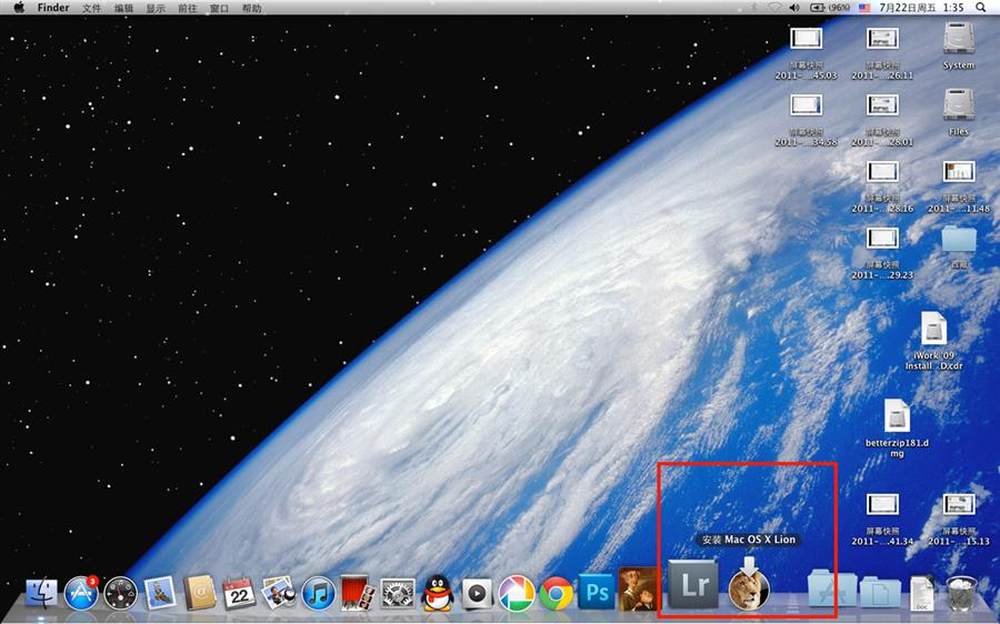Open the 窗口 menu
The image size is (1000, 624).
(219, 8)
